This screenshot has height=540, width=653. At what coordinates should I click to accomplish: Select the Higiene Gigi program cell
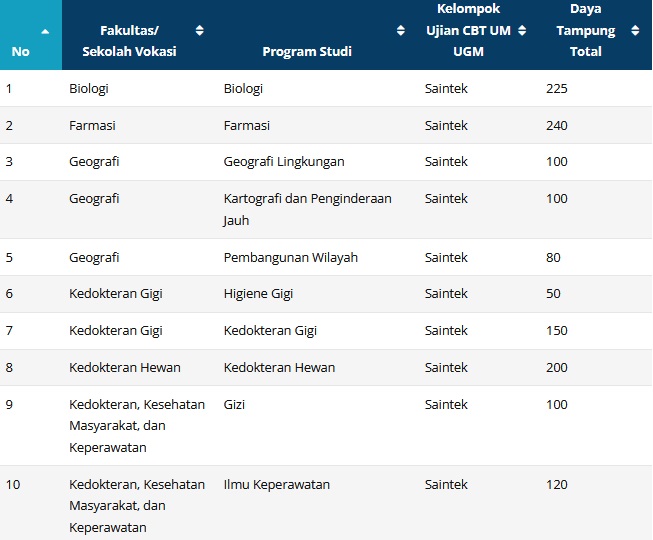tap(260, 294)
